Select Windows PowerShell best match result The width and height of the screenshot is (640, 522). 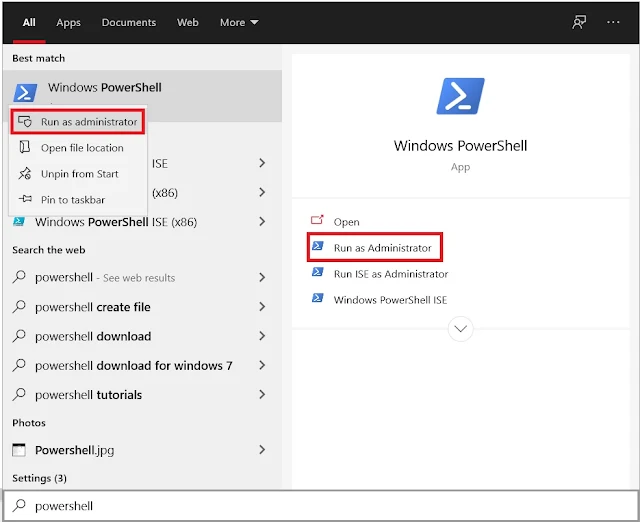[x=142, y=96]
